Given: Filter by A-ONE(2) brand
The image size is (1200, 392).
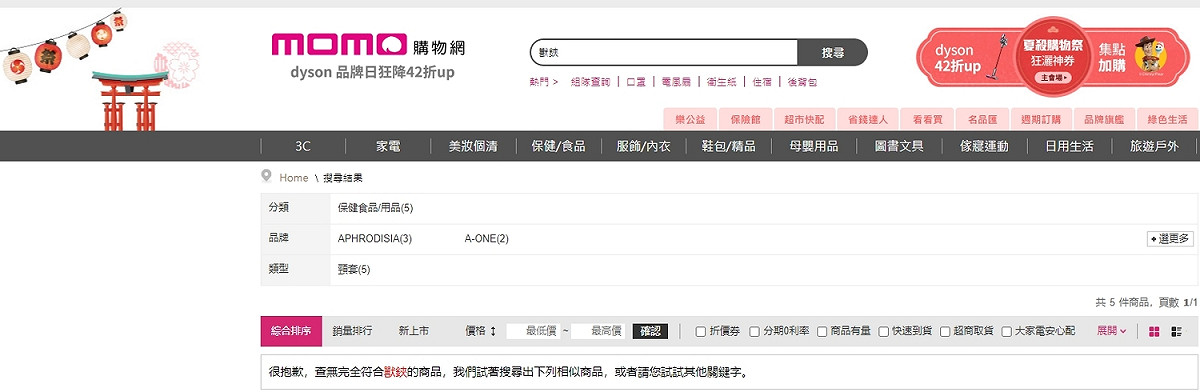Looking at the screenshot, I should point(487,239).
